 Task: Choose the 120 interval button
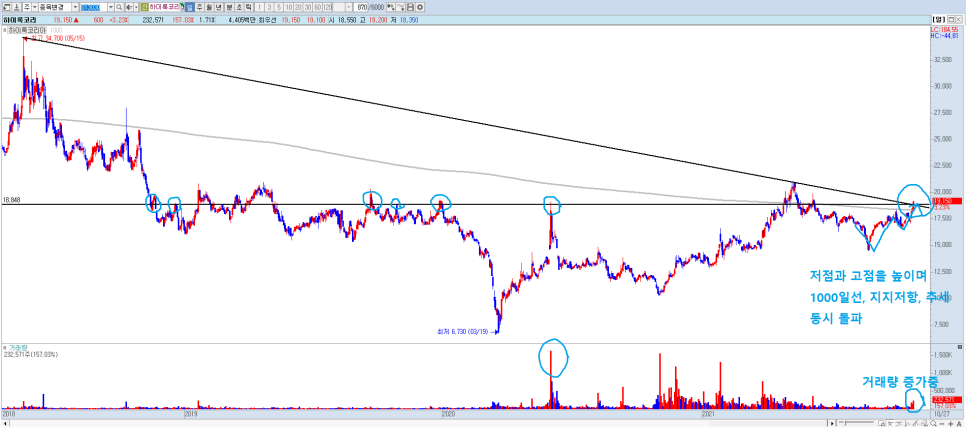(327, 7)
